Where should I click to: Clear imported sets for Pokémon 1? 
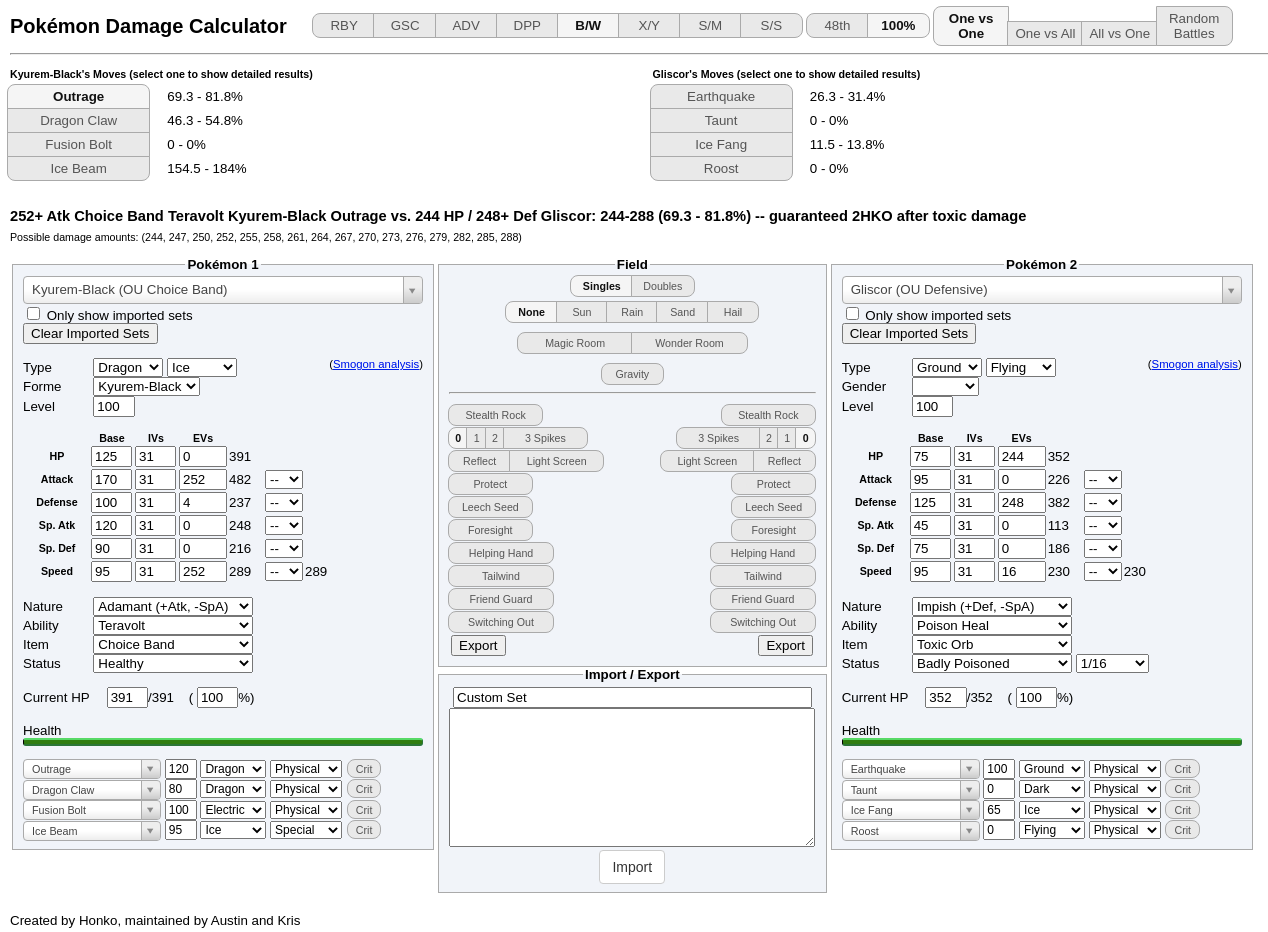90,333
